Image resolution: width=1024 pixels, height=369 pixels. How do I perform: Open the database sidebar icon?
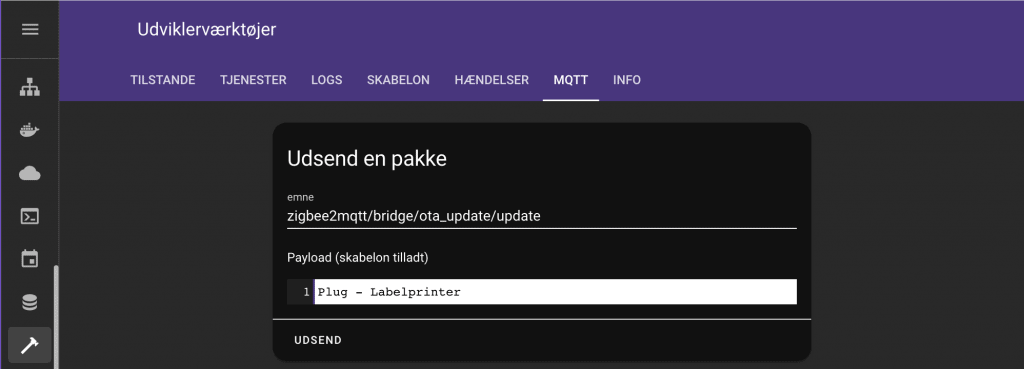coord(30,302)
